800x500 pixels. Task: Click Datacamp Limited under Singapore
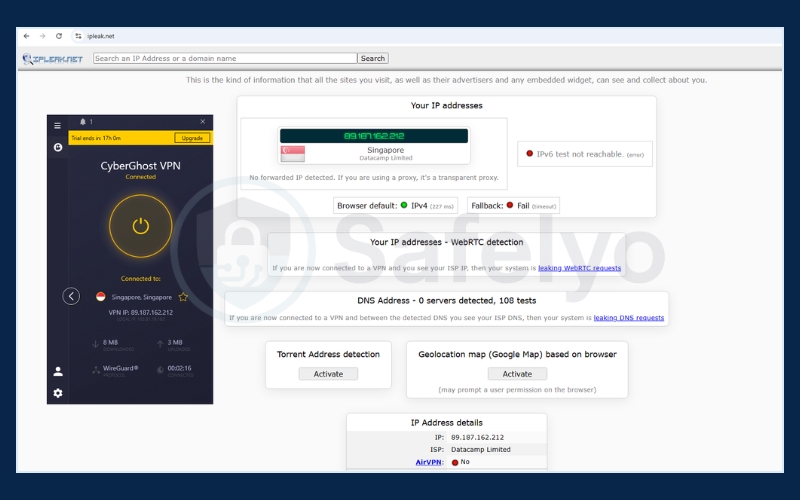[386, 158]
